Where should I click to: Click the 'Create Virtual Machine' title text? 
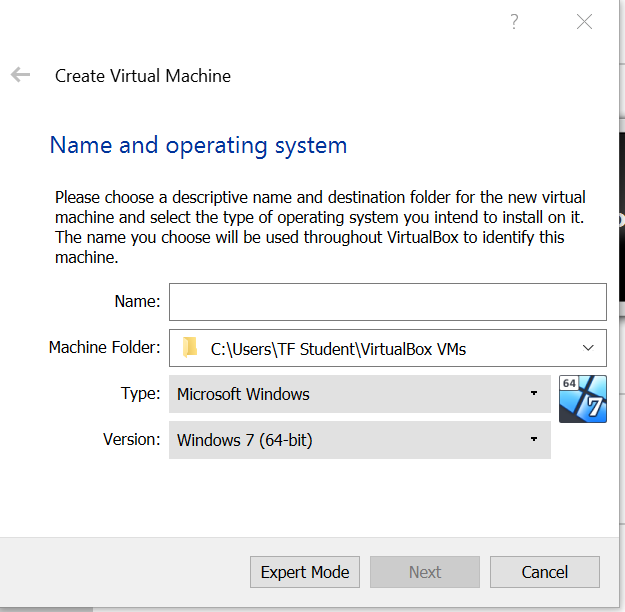click(x=143, y=76)
